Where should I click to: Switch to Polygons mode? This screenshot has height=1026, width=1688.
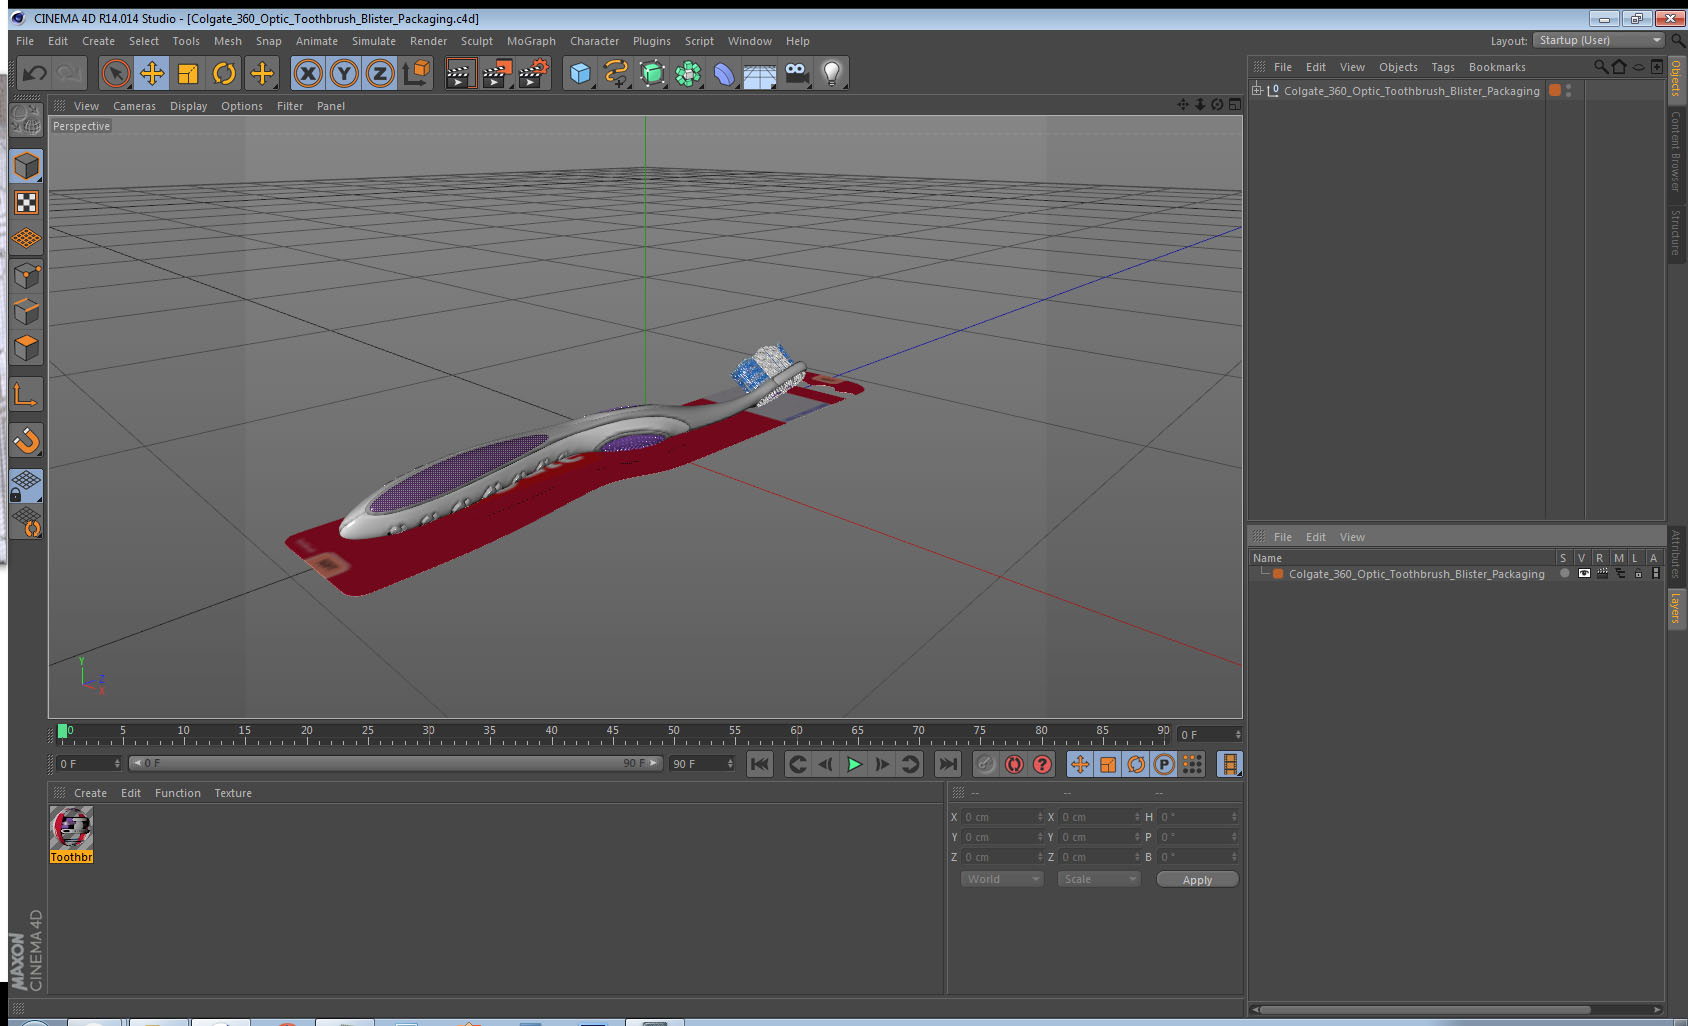coord(27,347)
